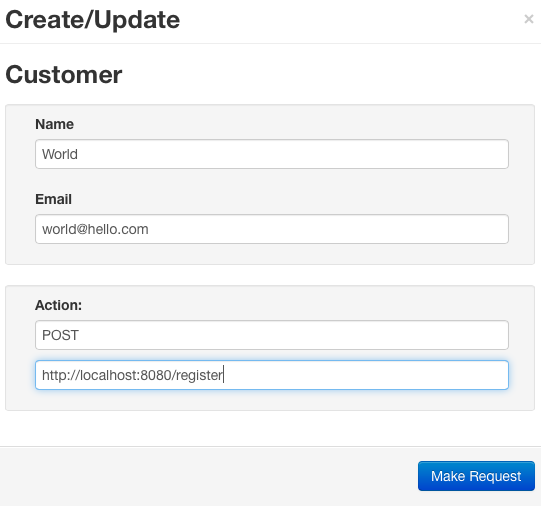Click the 'register' path in URL

click(x=199, y=376)
